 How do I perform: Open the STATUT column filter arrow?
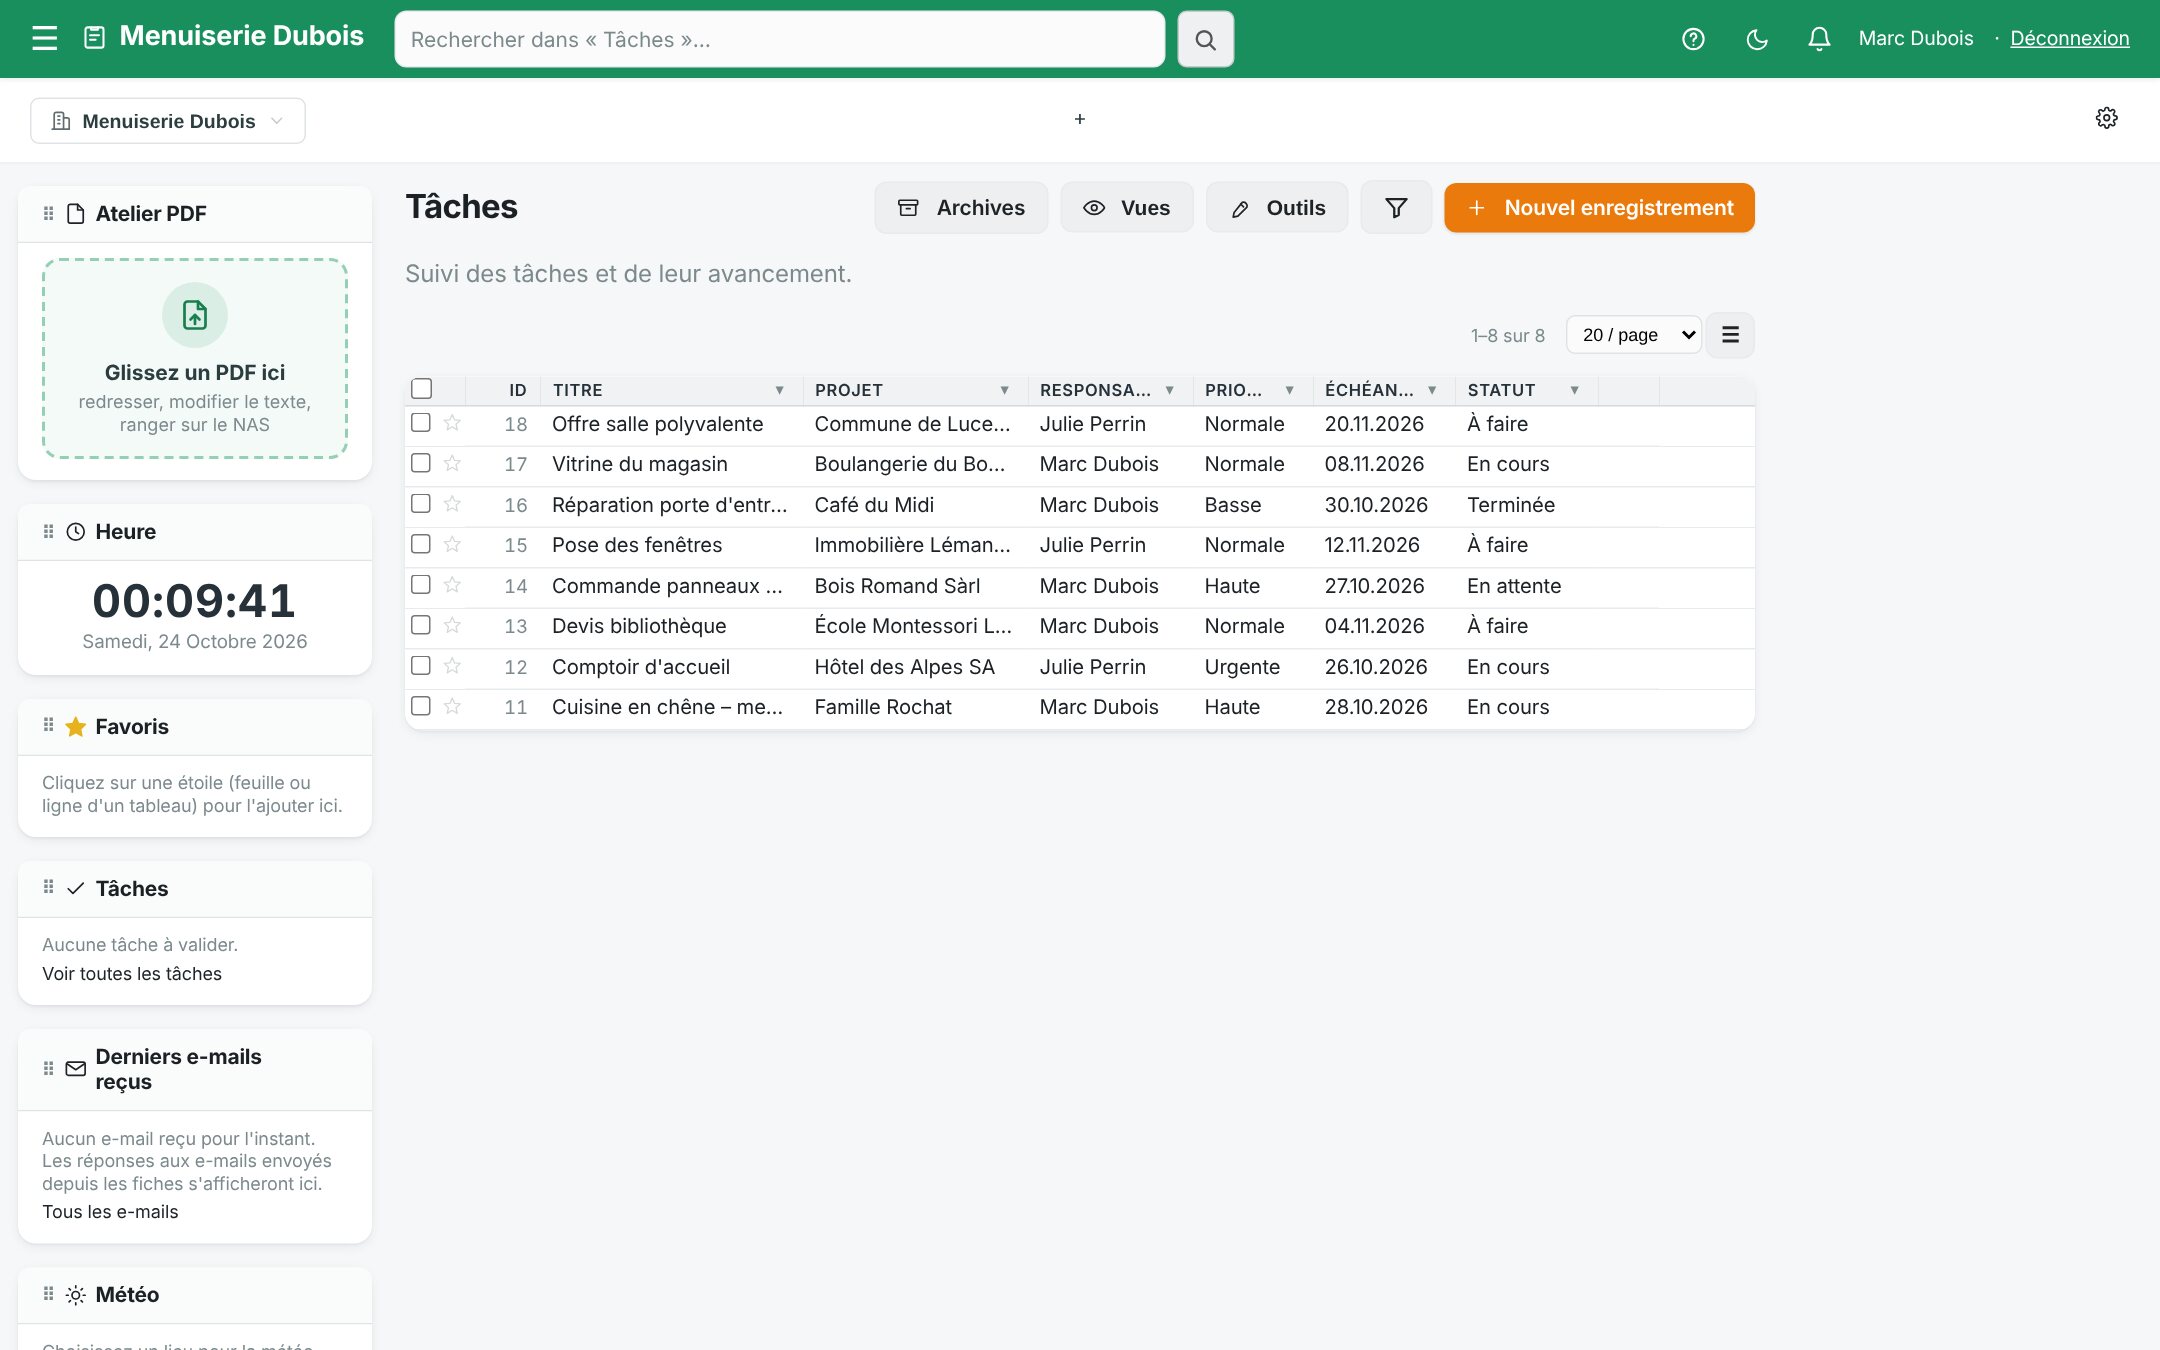click(1574, 390)
